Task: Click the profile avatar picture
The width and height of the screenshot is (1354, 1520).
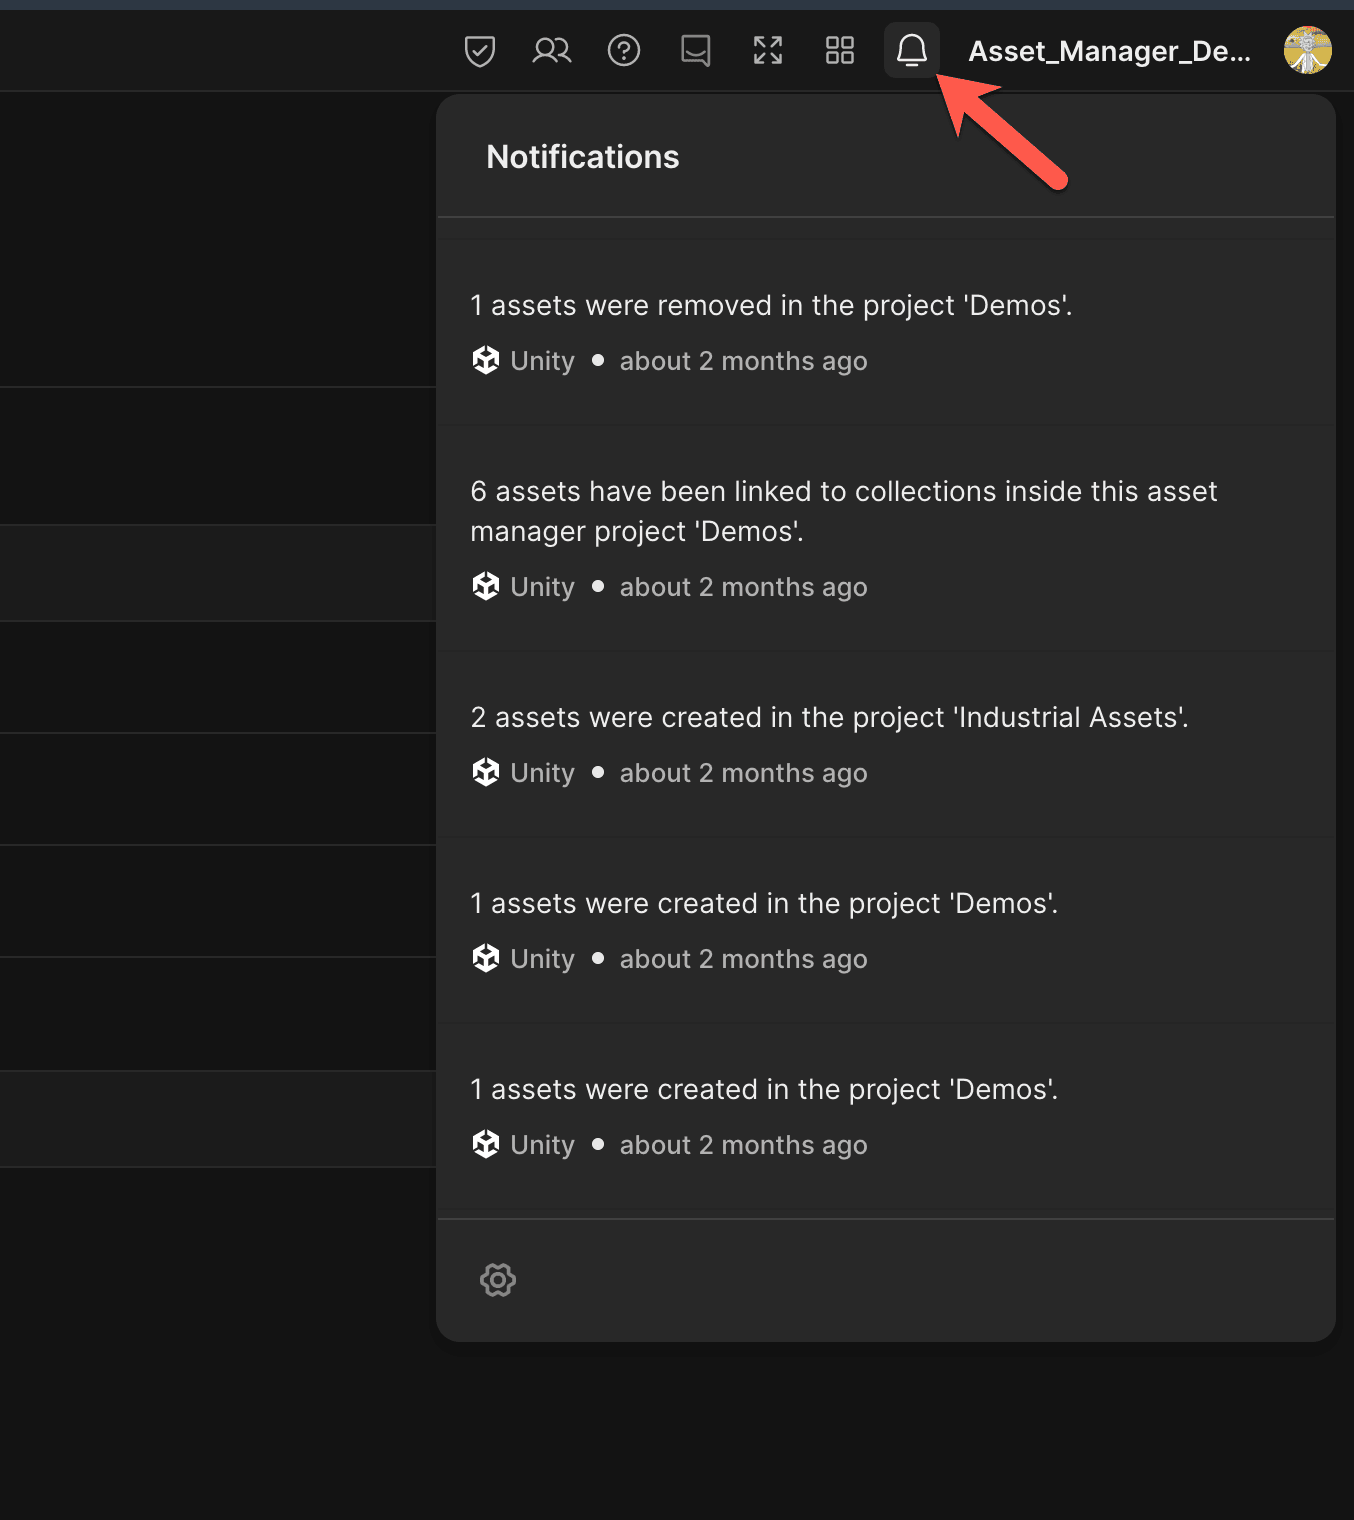Action: pyautogui.click(x=1308, y=50)
